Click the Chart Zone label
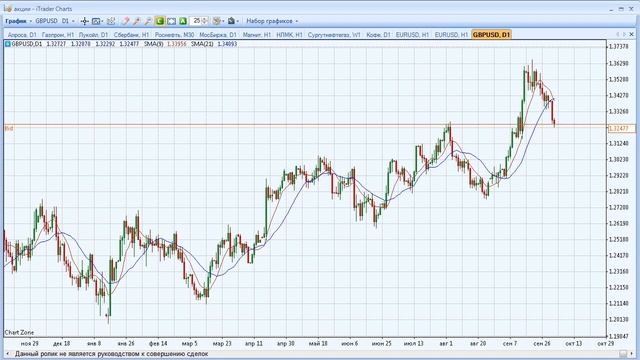640x360 pixels. [19, 333]
